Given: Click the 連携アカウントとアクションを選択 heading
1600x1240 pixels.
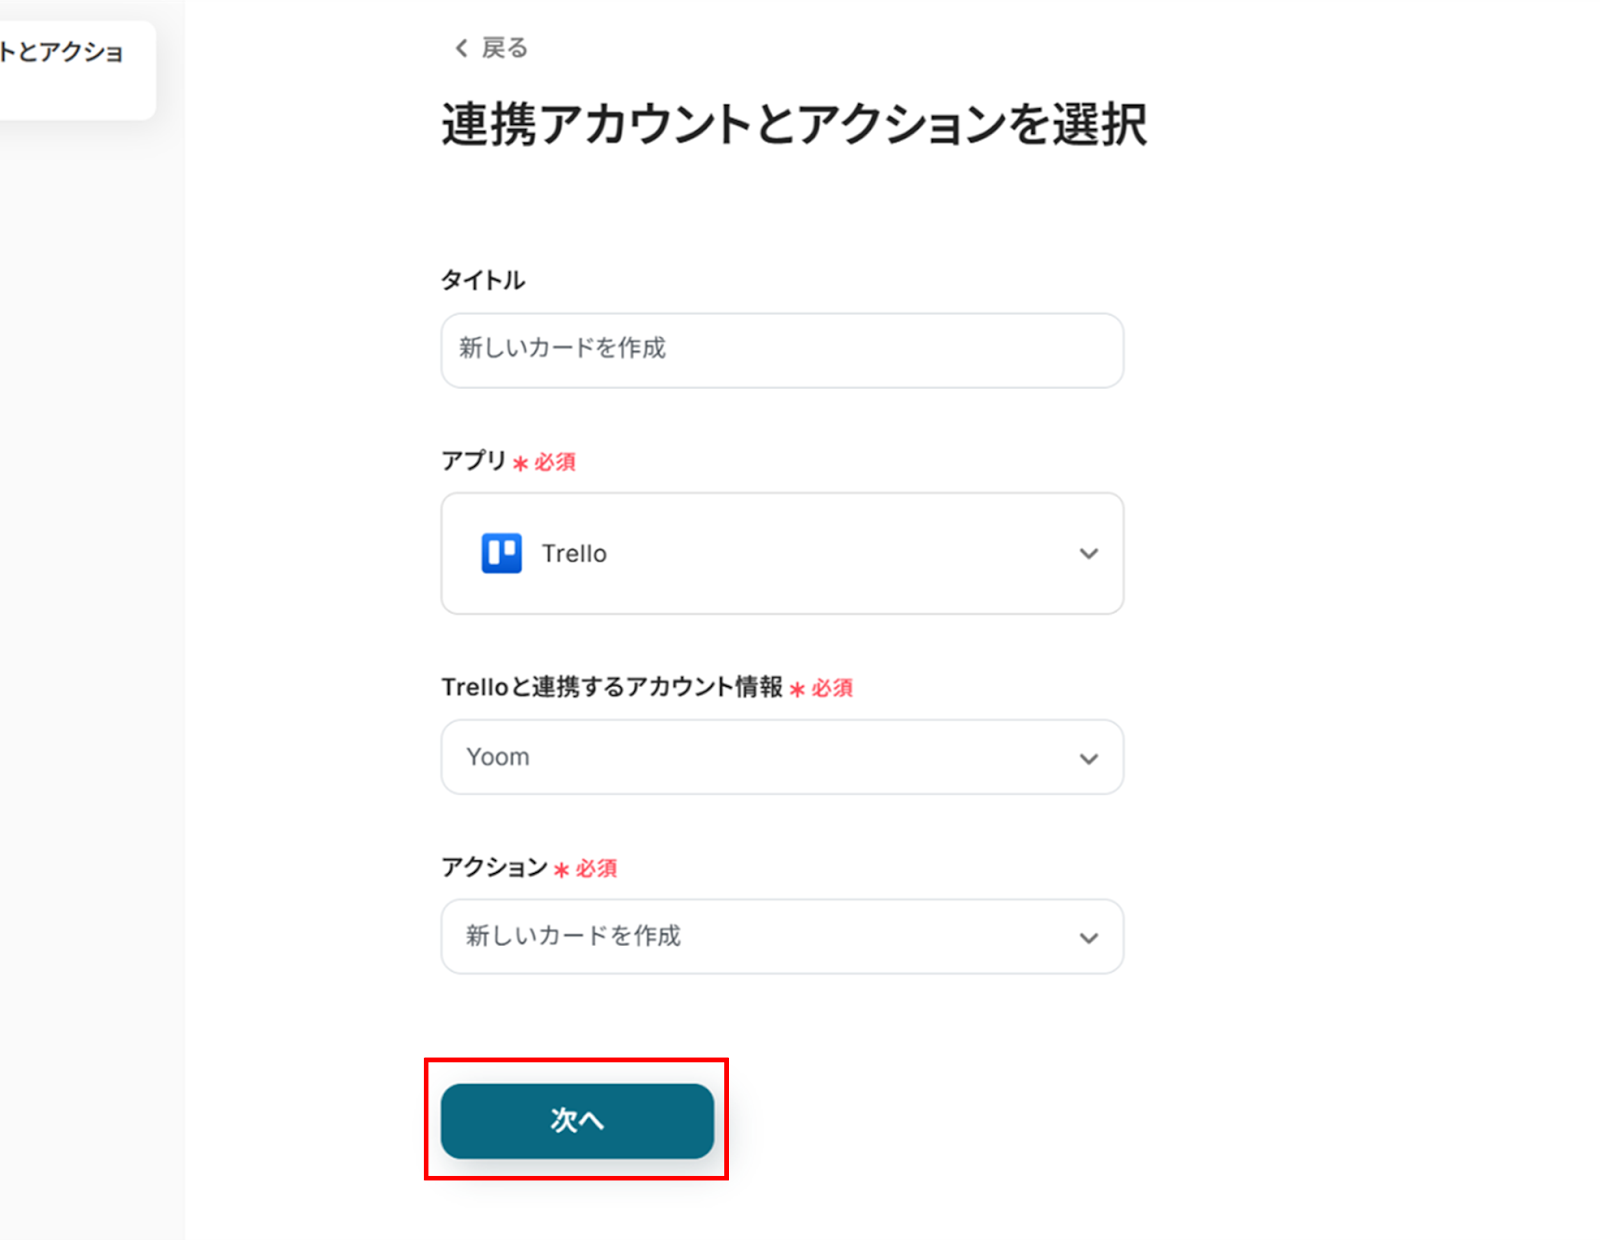Looking at the screenshot, I should coord(794,125).
